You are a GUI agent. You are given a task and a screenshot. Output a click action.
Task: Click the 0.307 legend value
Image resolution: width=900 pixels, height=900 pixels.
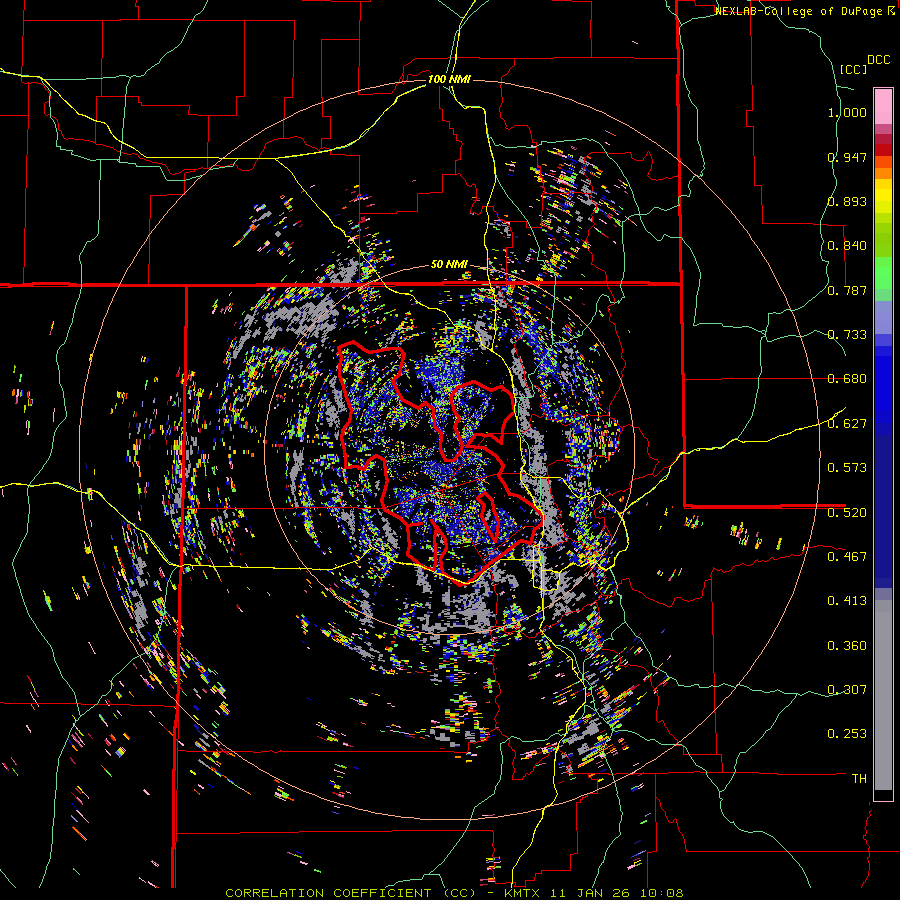[847, 689]
